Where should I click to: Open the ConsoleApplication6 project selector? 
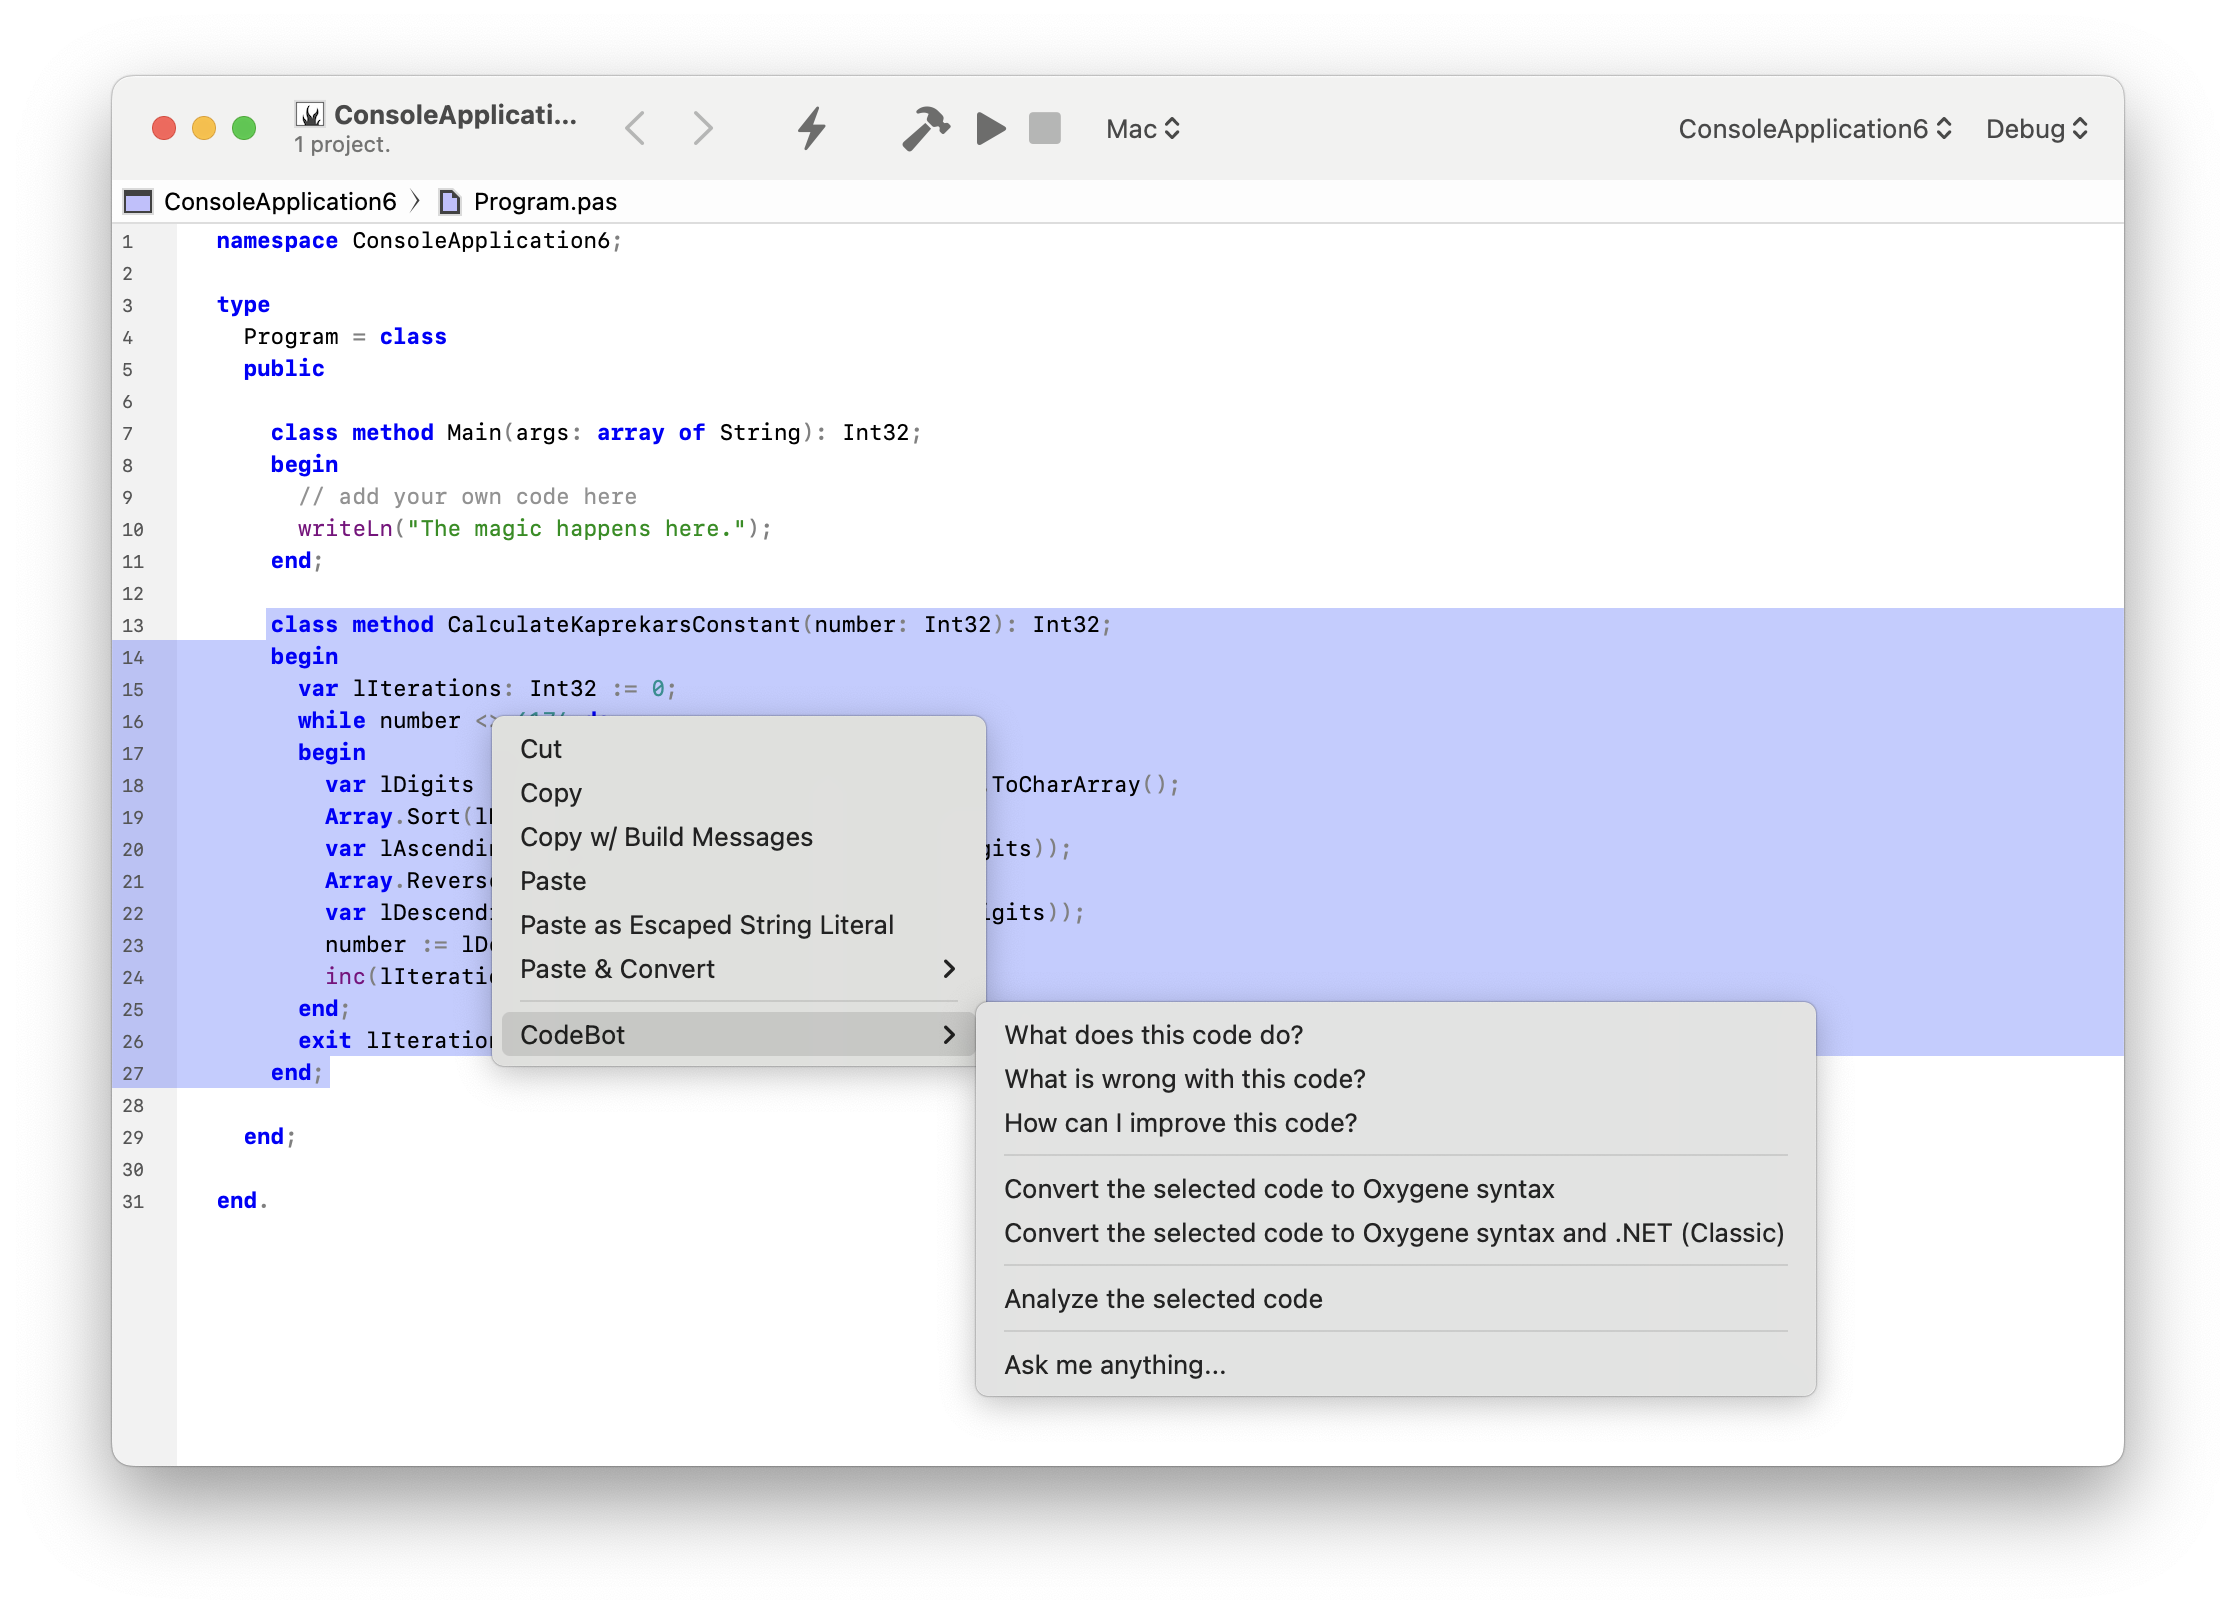pos(1815,129)
